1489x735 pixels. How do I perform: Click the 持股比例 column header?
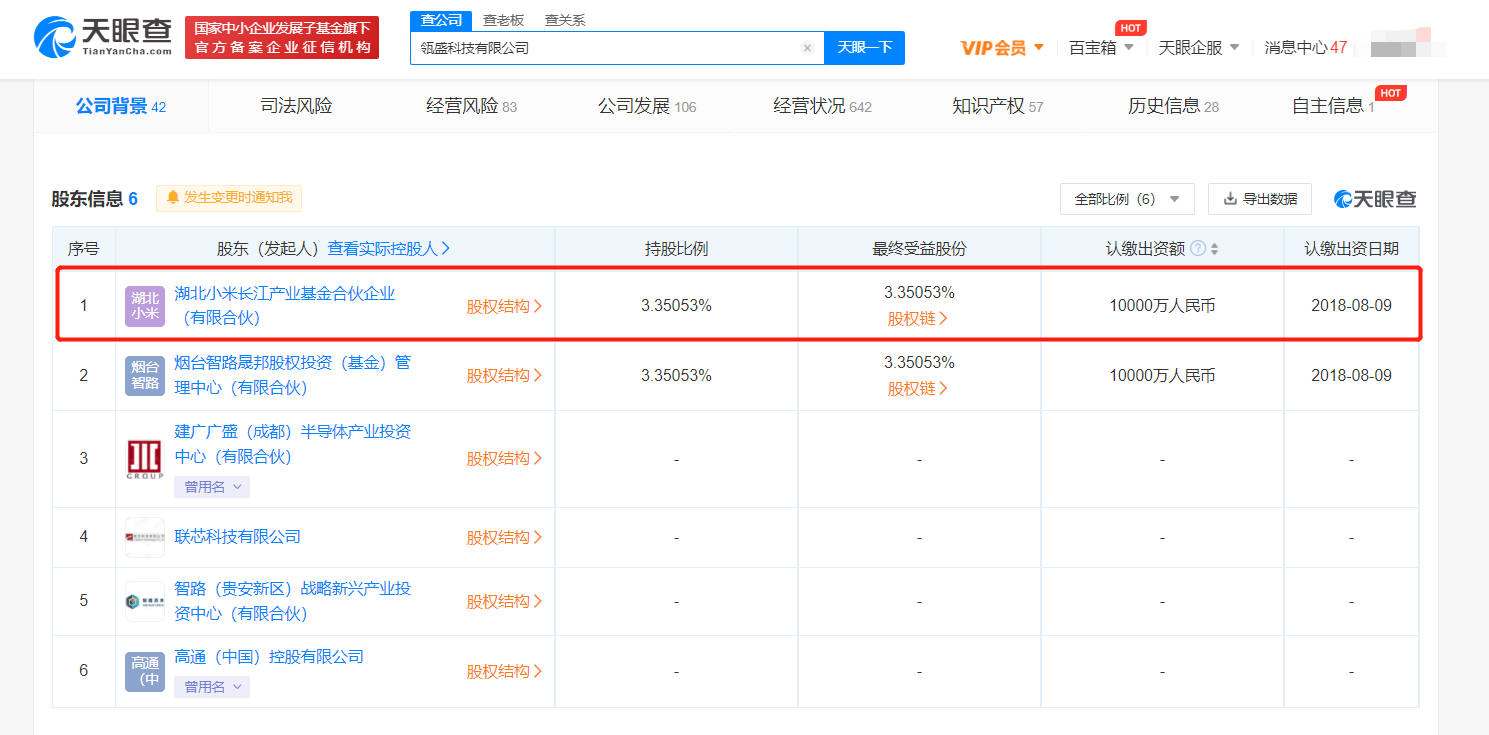click(676, 248)
